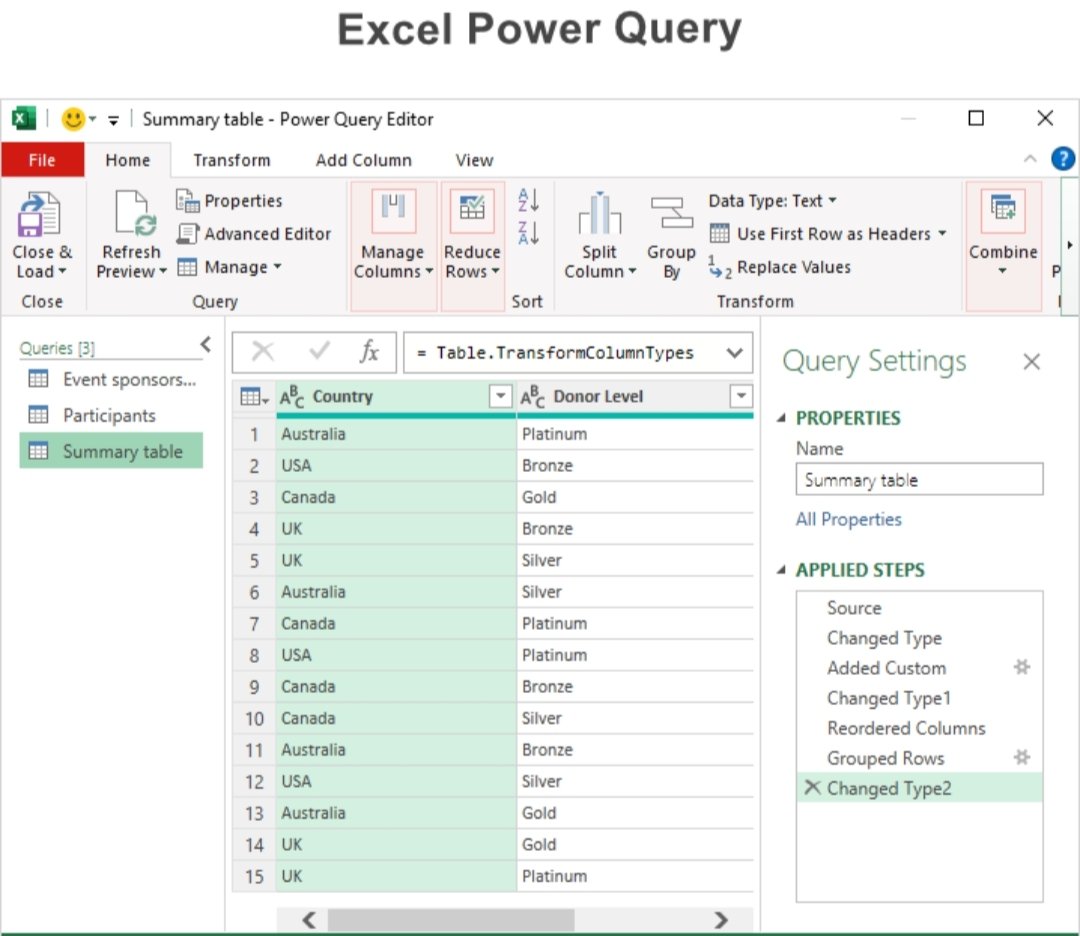Click the Reduce Rows icon
This screenshot has height=936, width=1080.
[x=472, y=211]
